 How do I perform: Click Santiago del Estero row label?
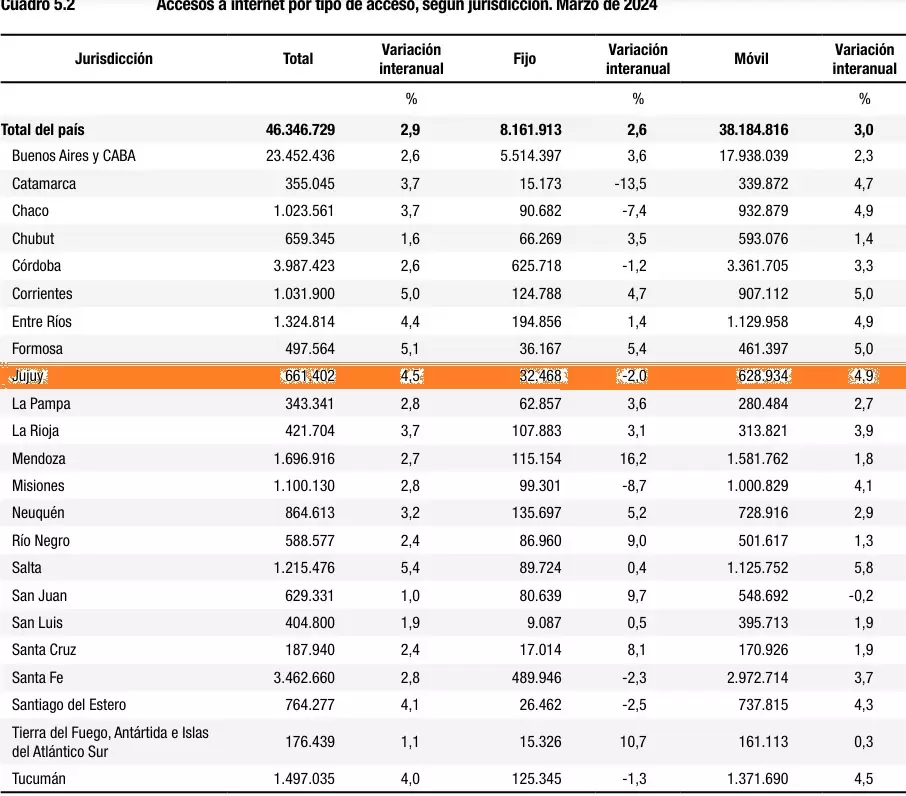coord(69,705)
